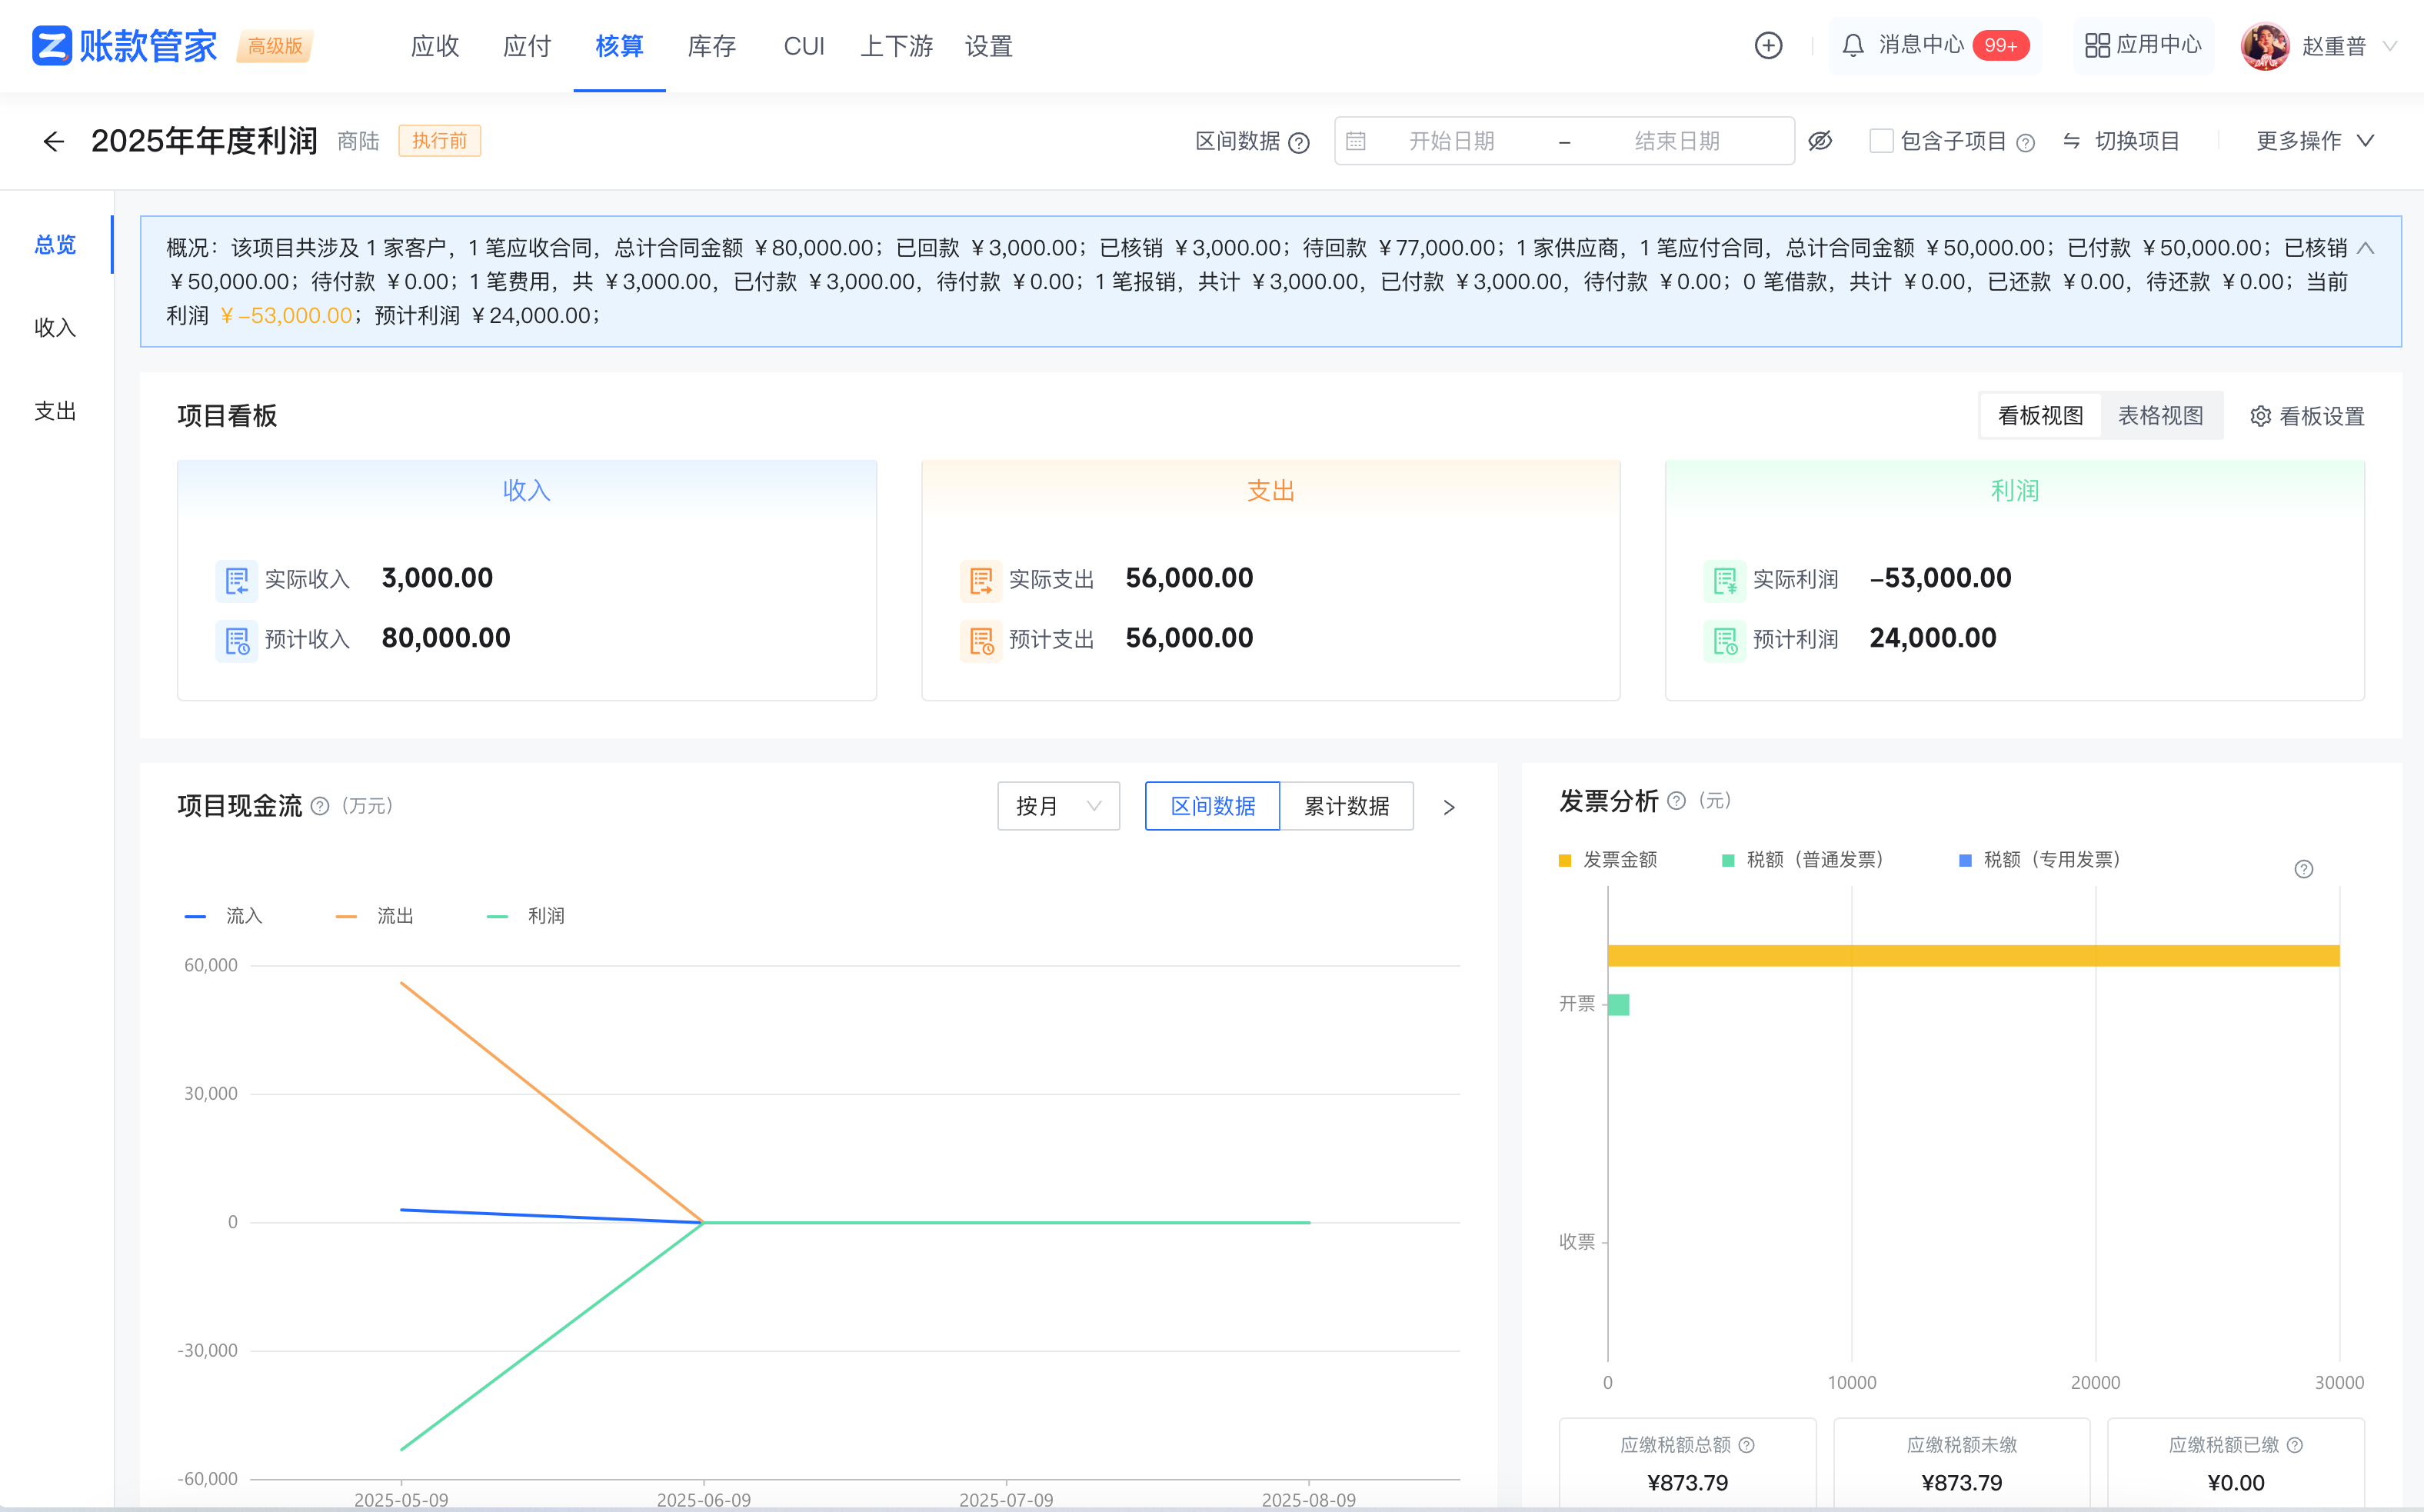This screenshot has height=1512, width=2424.
Task: Click help icon beside 应缴税额总额
Action: 1747,1445
